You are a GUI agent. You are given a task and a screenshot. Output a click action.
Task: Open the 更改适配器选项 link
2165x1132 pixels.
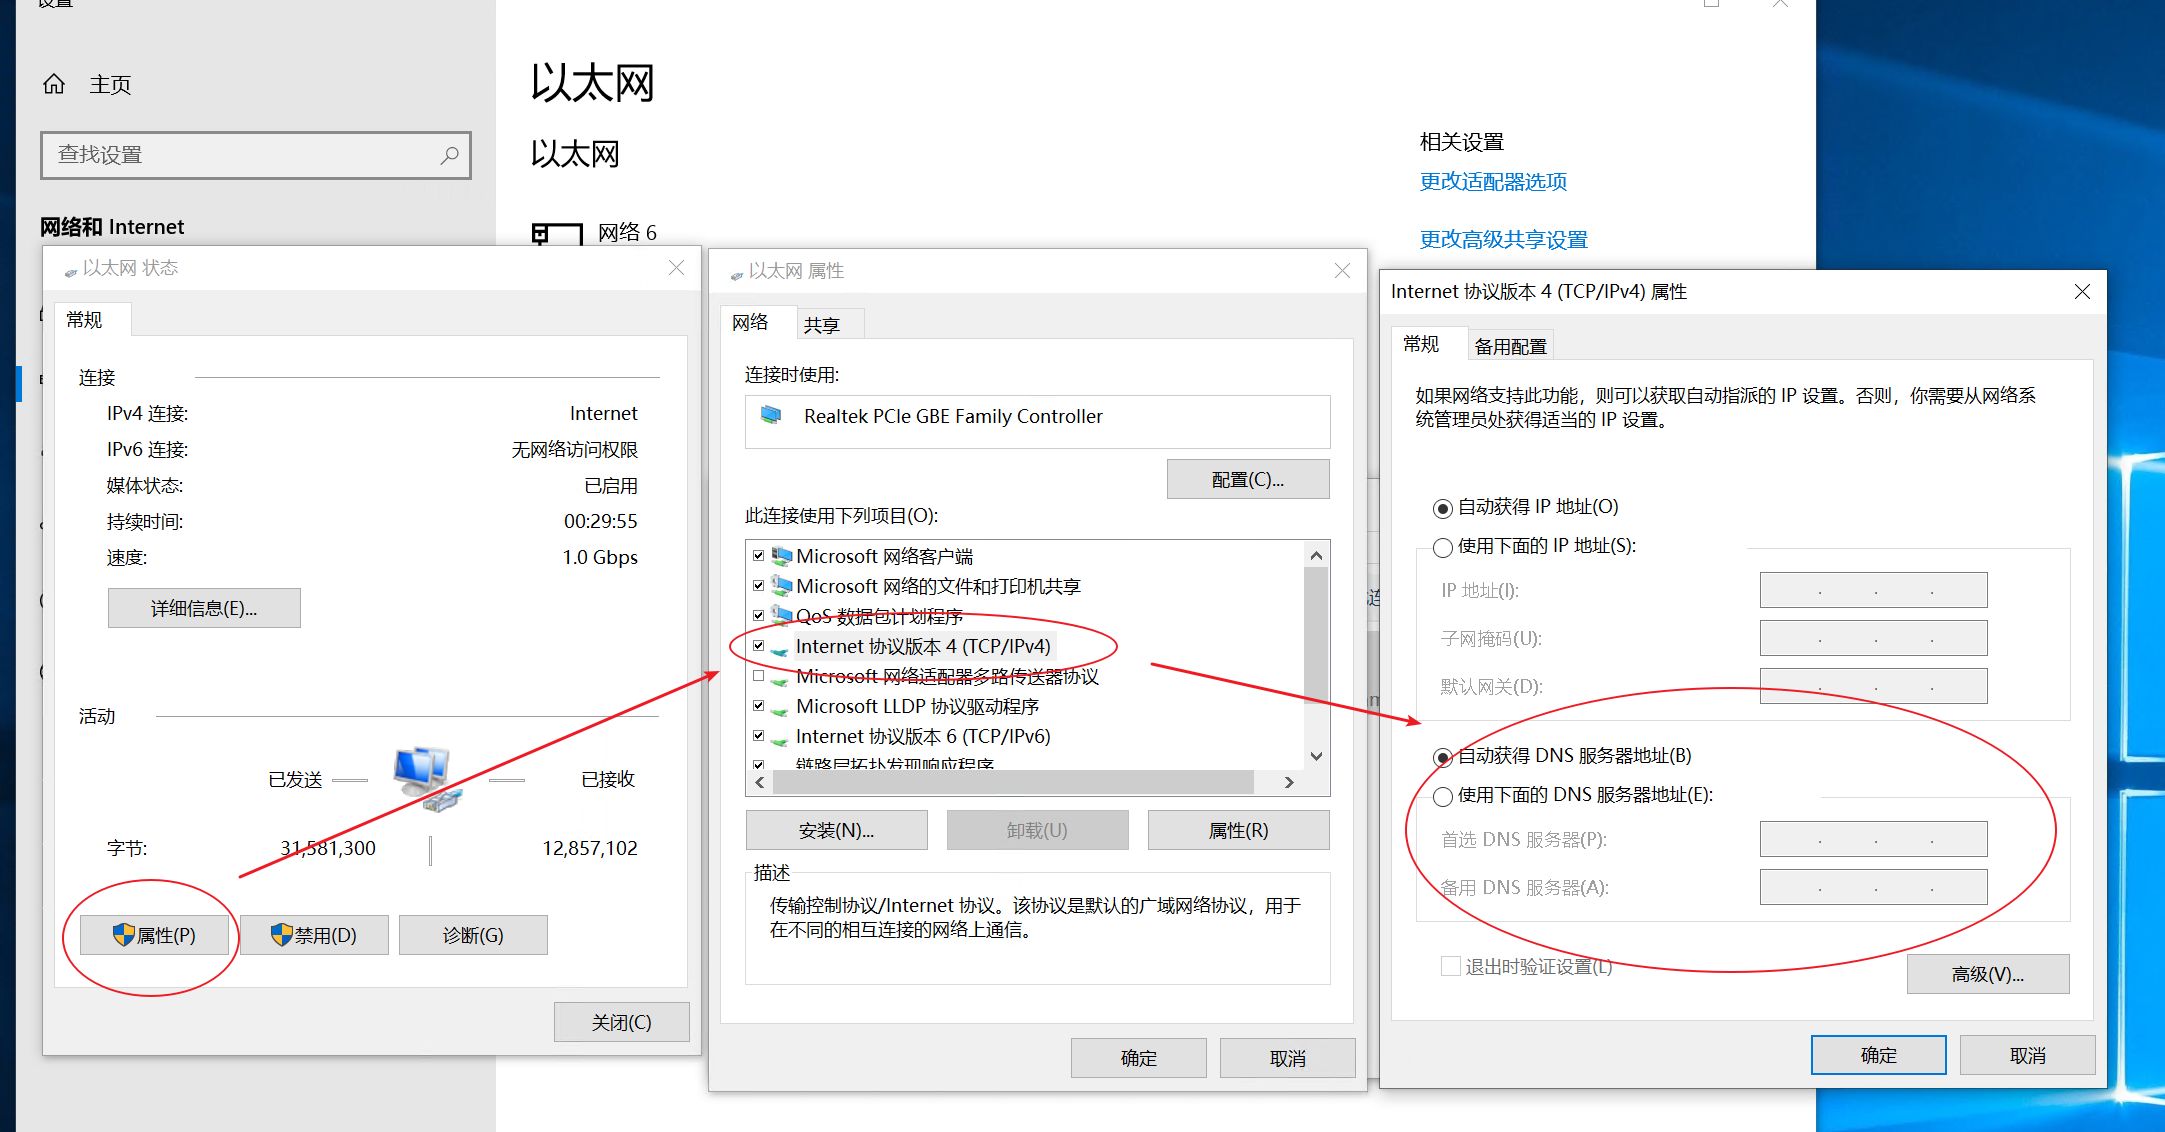(x=1493, y=181)
